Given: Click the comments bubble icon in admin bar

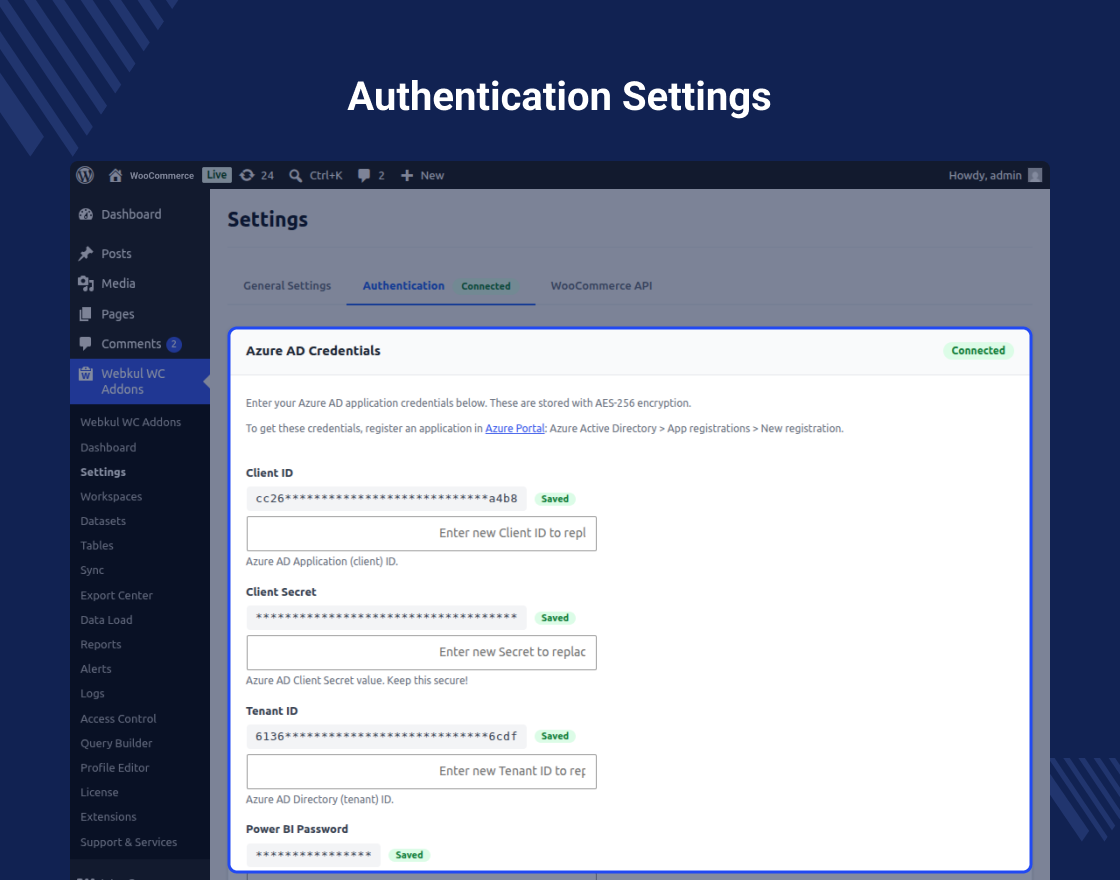Looking at the screenshot, I should coord(364,176).
